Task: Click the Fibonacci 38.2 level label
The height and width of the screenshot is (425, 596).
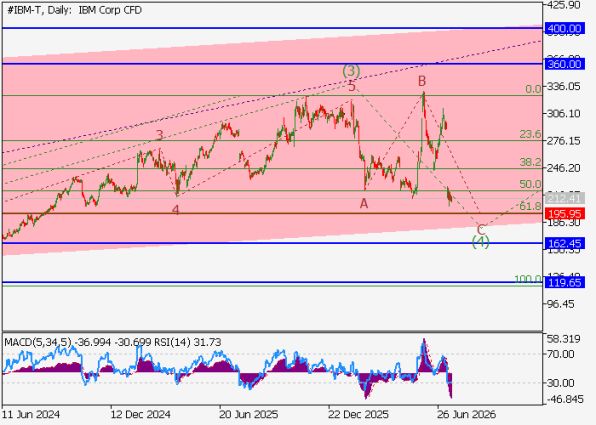Action: click(530, 162)
